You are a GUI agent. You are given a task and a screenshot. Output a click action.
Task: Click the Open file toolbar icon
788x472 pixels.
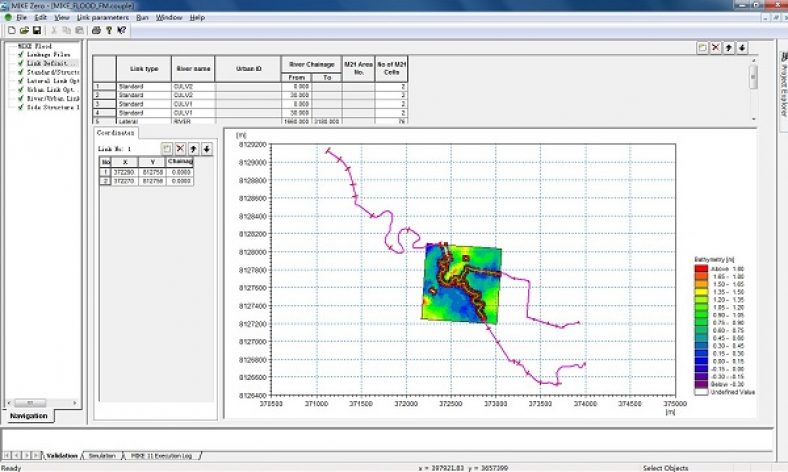pyautogui.click(x=22, y=30)
